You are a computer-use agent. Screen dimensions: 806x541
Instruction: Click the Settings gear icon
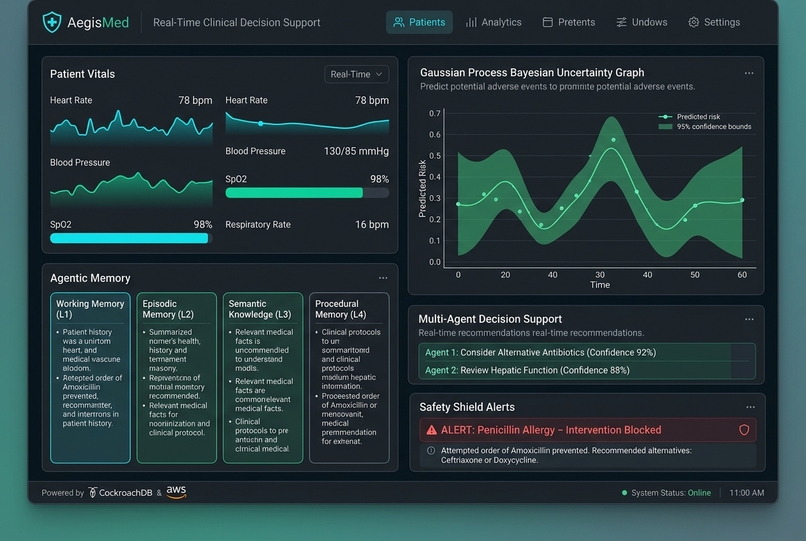693,22
